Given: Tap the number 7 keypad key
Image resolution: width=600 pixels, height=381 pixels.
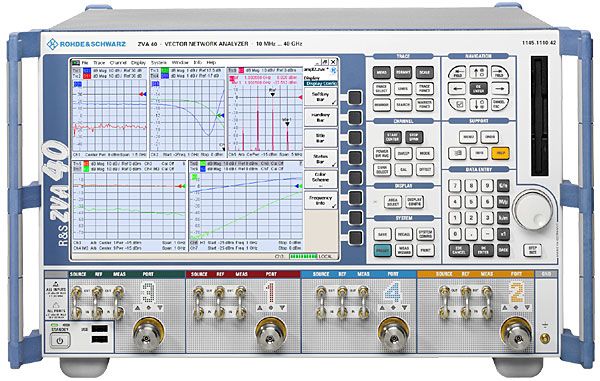Looking at the screenshot, I should [x=455, y=186].
